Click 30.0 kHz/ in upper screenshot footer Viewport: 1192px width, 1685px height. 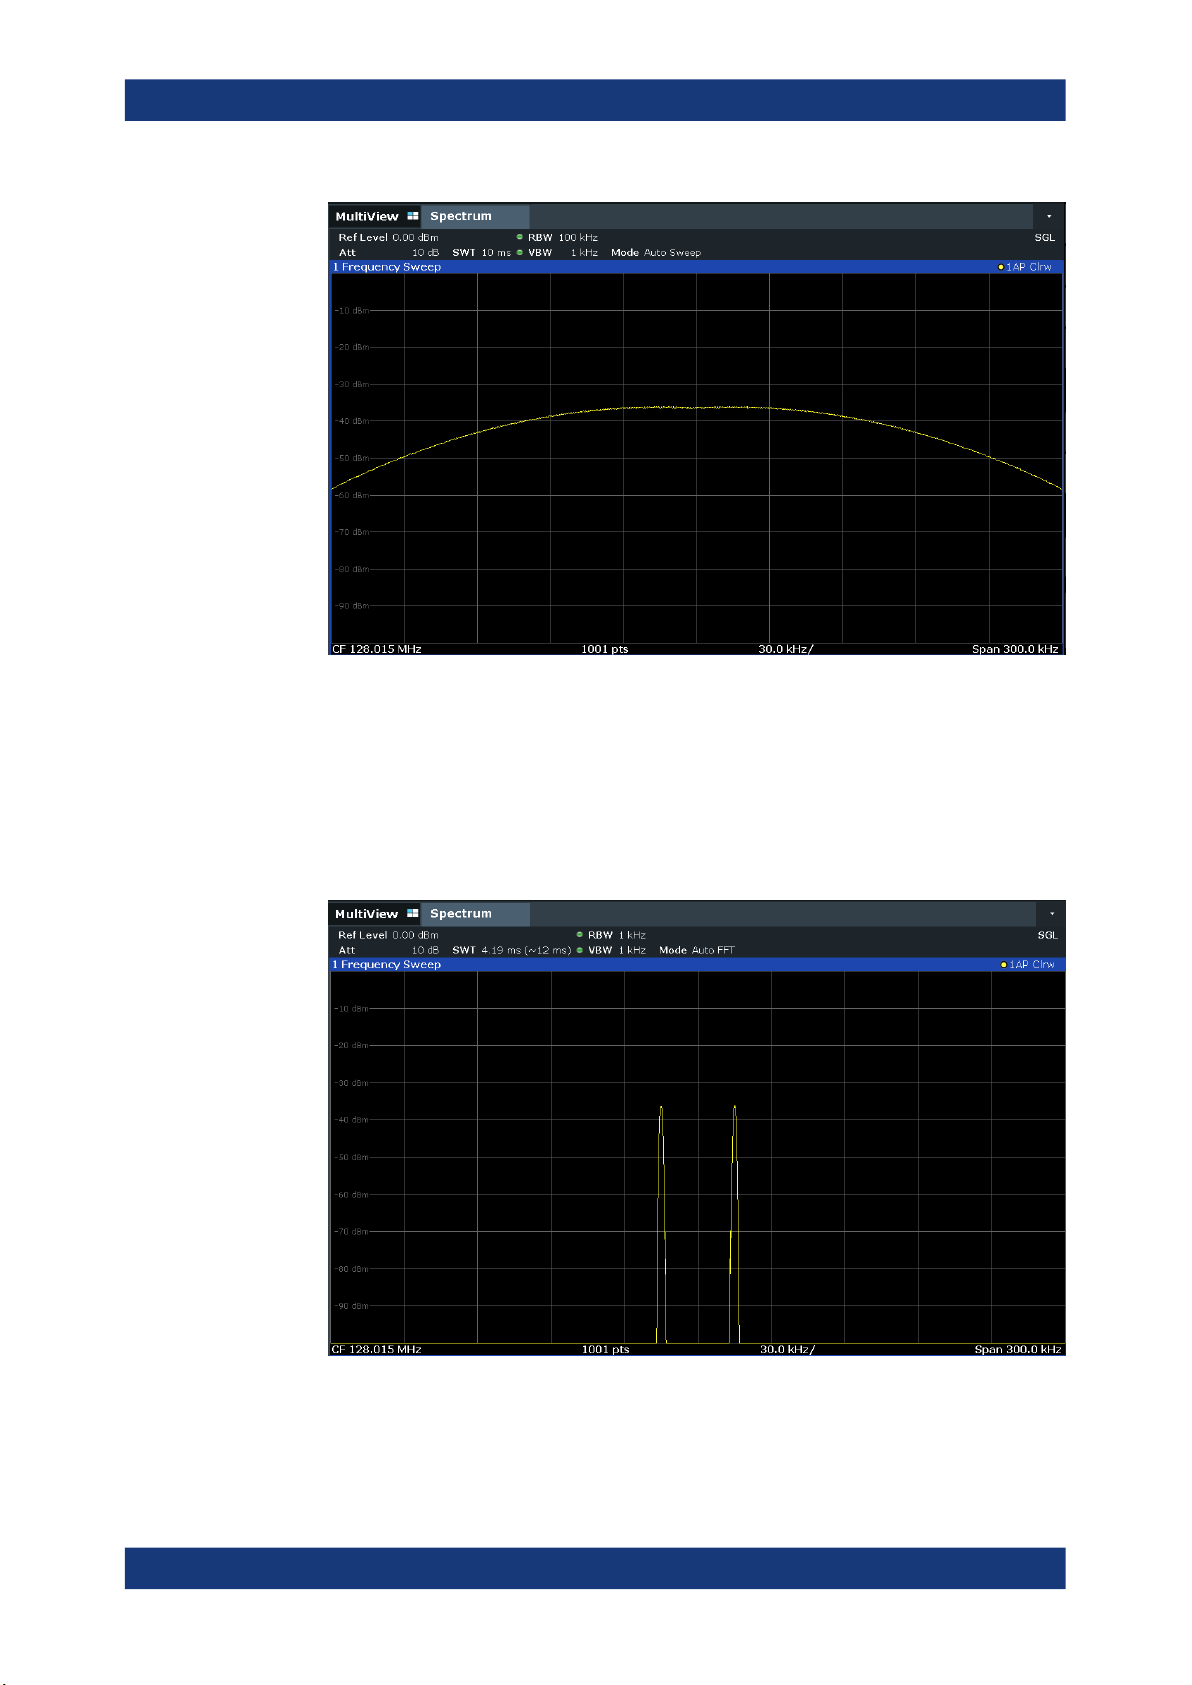point(786,649)
